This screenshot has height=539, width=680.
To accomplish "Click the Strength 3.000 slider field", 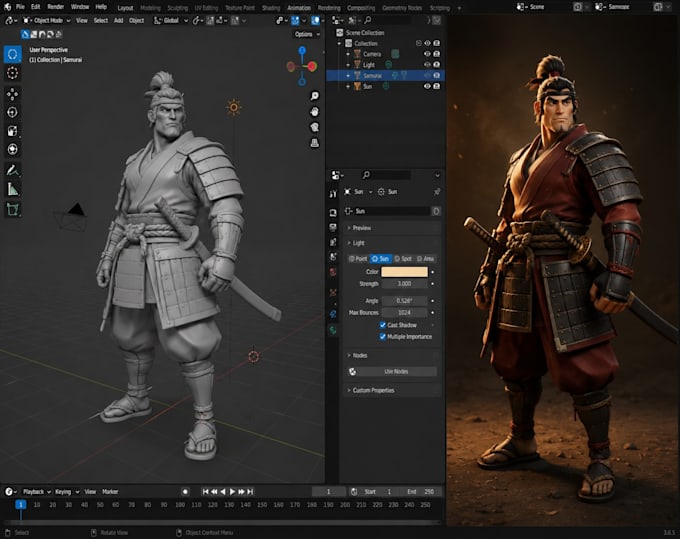I will click(x=404, y=284).
